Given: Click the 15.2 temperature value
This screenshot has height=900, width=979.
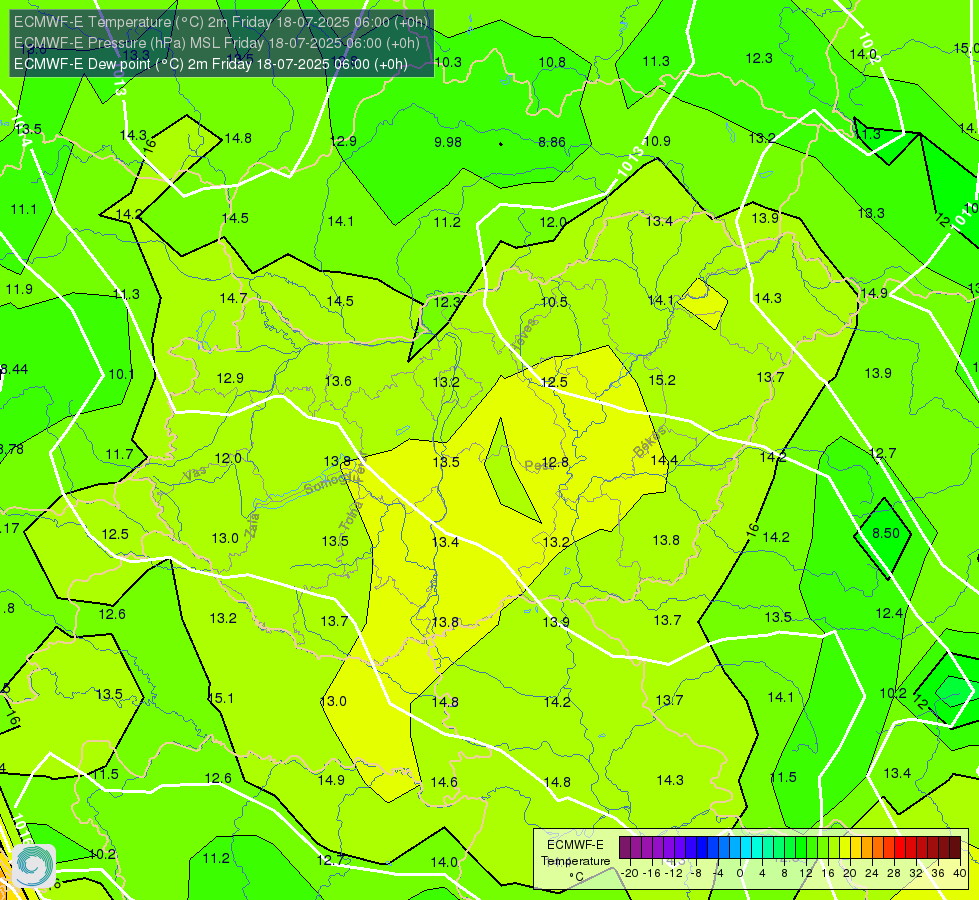Looking at the screenshot, I should pyautogui.click(x=662, y=380).
